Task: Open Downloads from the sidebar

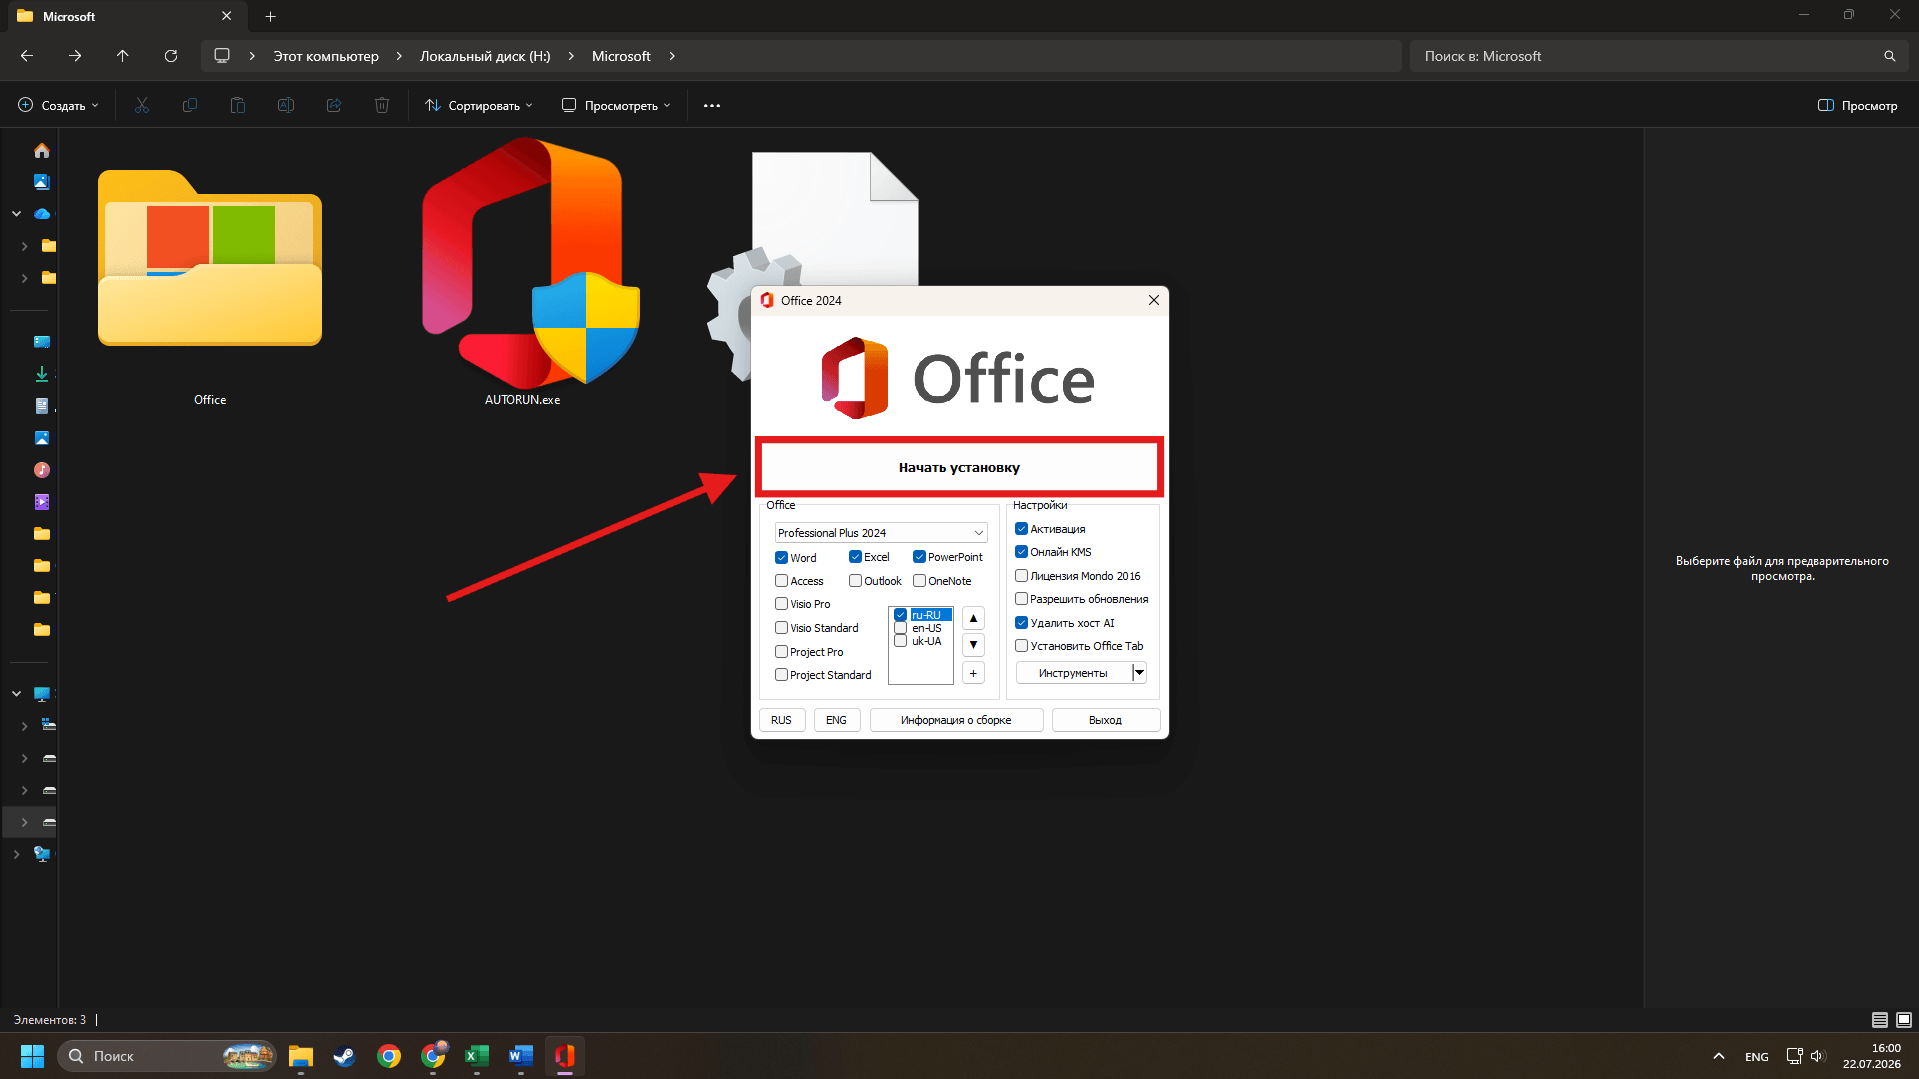Action: 42,374
